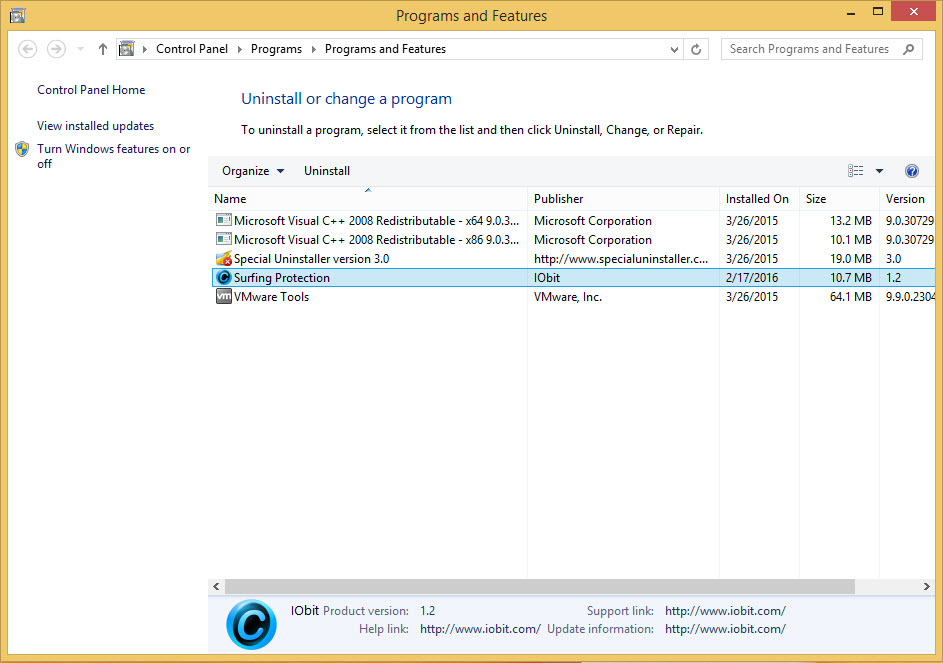943x663 pixels.
Task: Click the title bar window system icon
Action: (17, 15)
